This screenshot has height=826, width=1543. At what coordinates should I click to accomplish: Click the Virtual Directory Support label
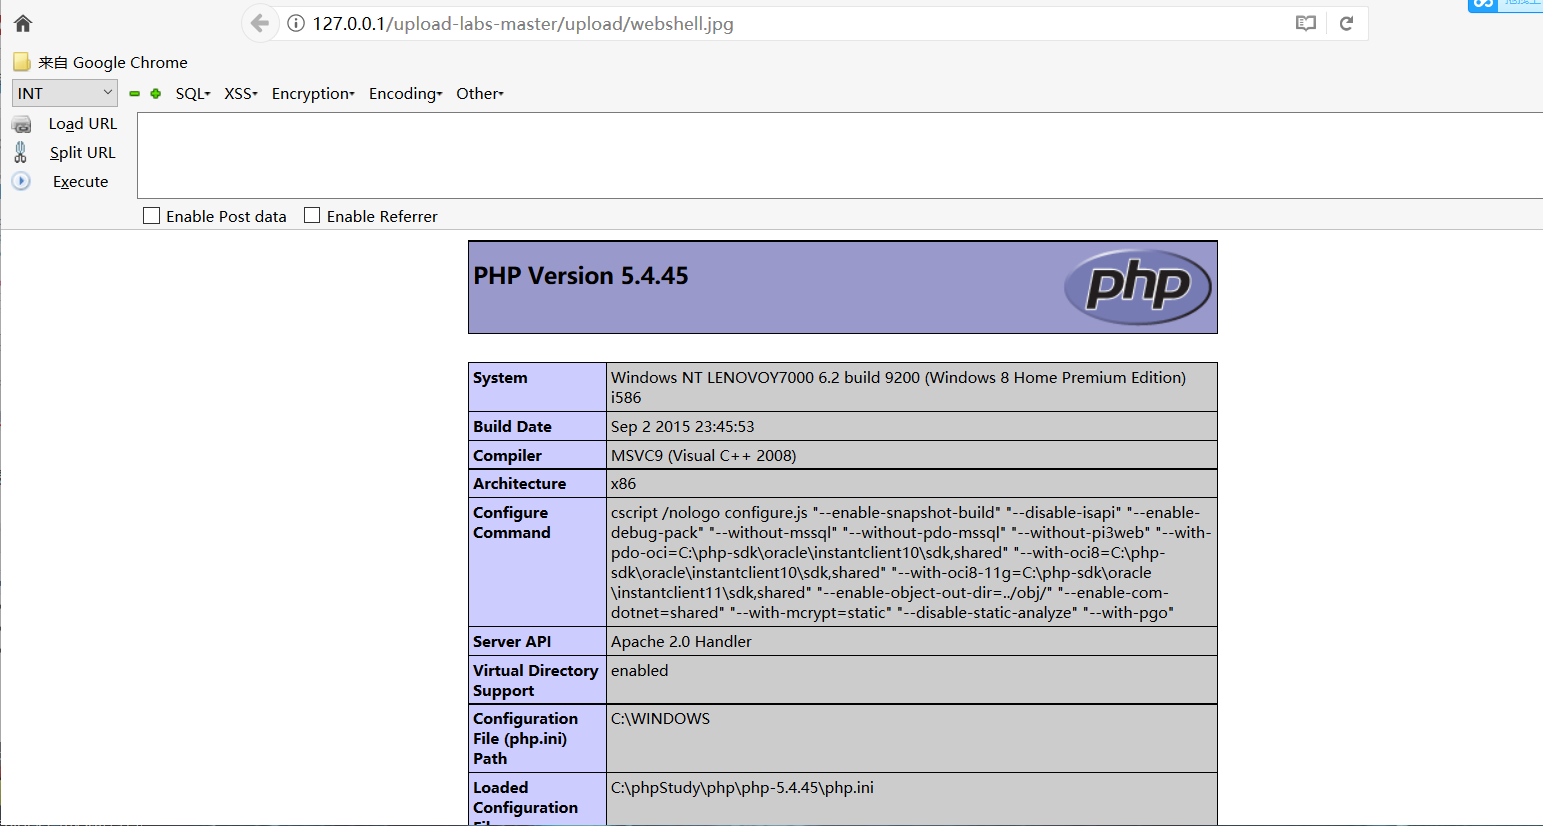click(536, 681)
